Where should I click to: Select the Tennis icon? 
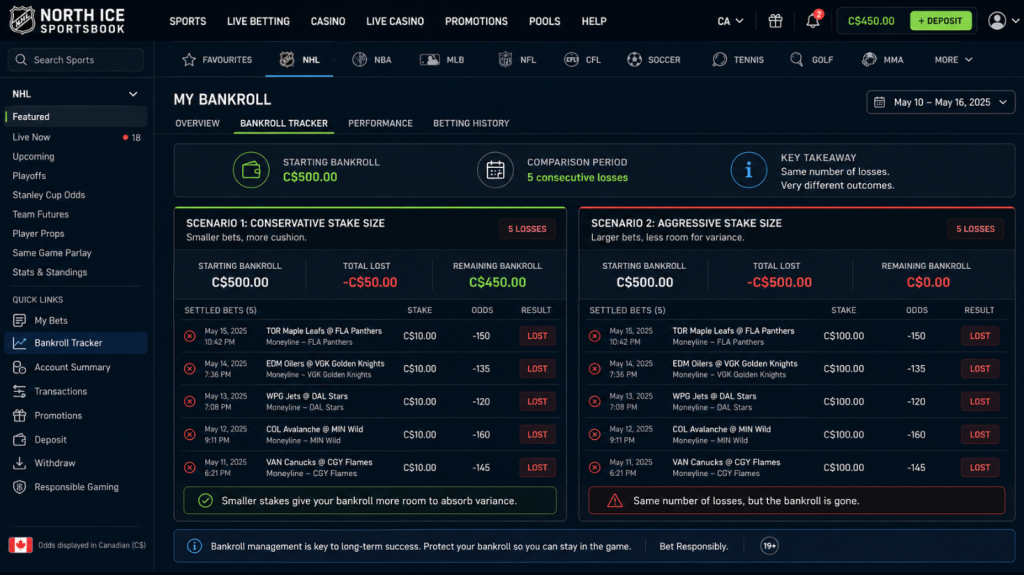(x=719, y=59)
